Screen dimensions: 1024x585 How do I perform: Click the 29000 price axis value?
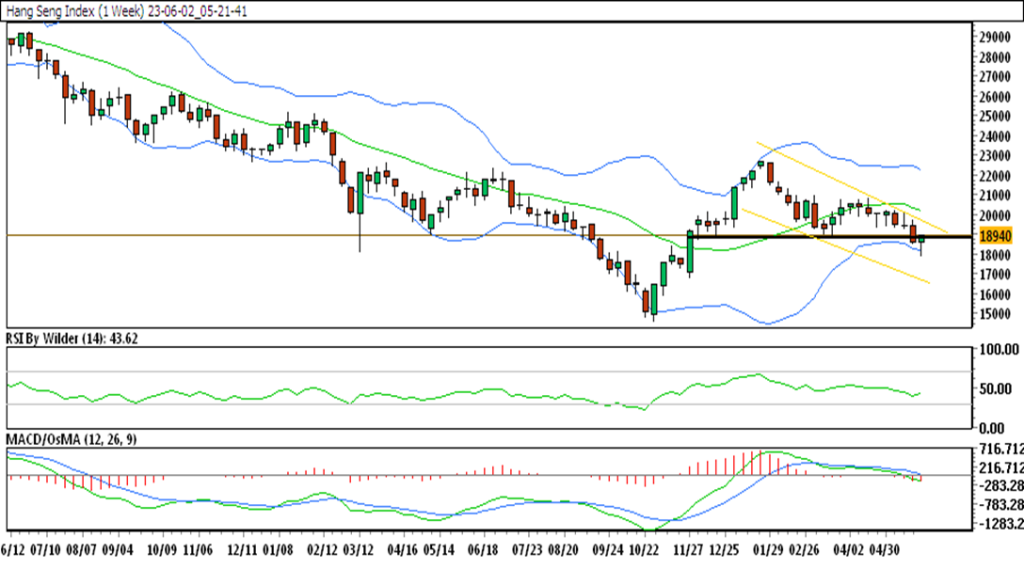pos(995,38)
